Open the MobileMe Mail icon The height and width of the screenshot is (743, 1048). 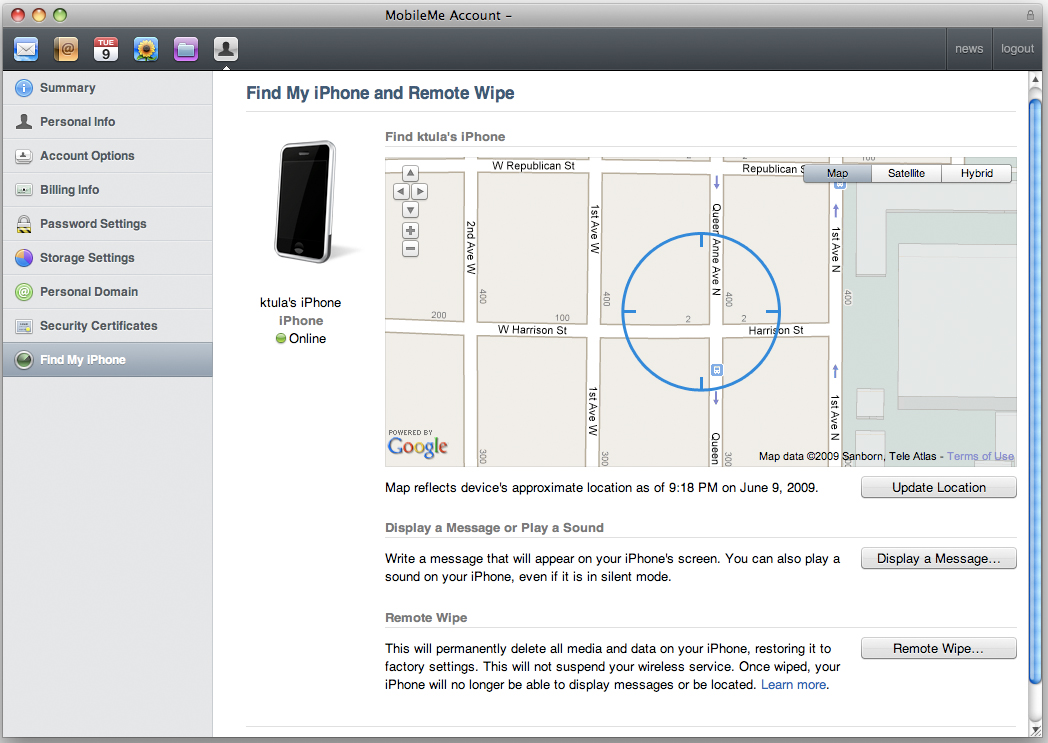(26, 49)
